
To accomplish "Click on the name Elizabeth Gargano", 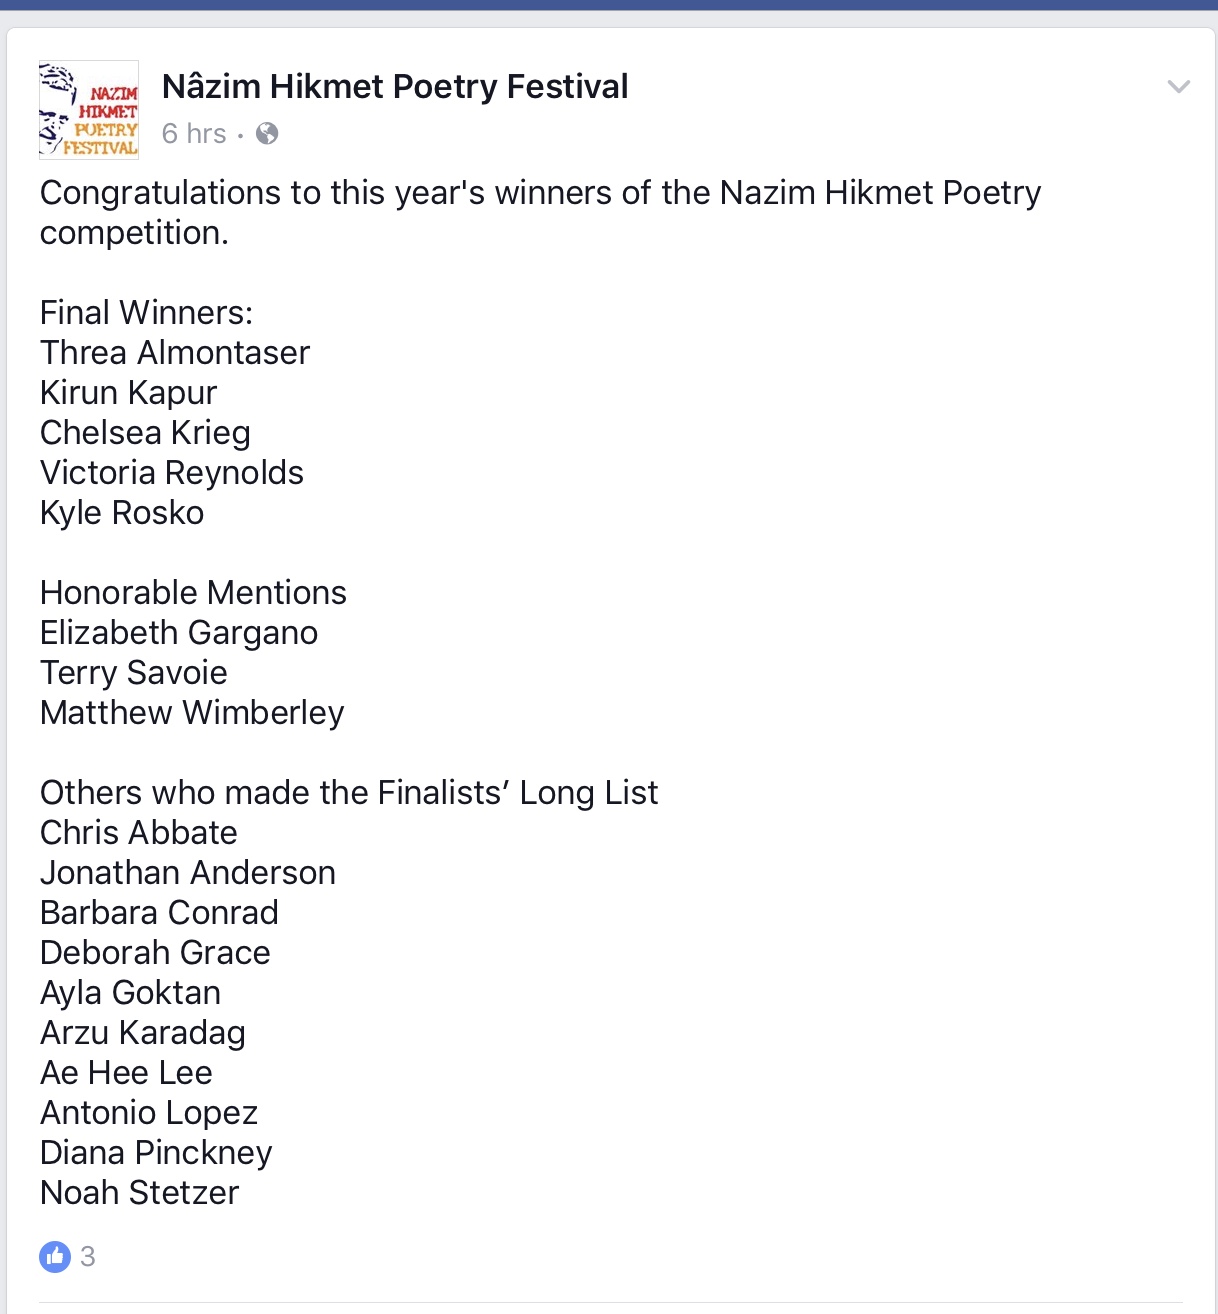I will click(x=179, y=633).
